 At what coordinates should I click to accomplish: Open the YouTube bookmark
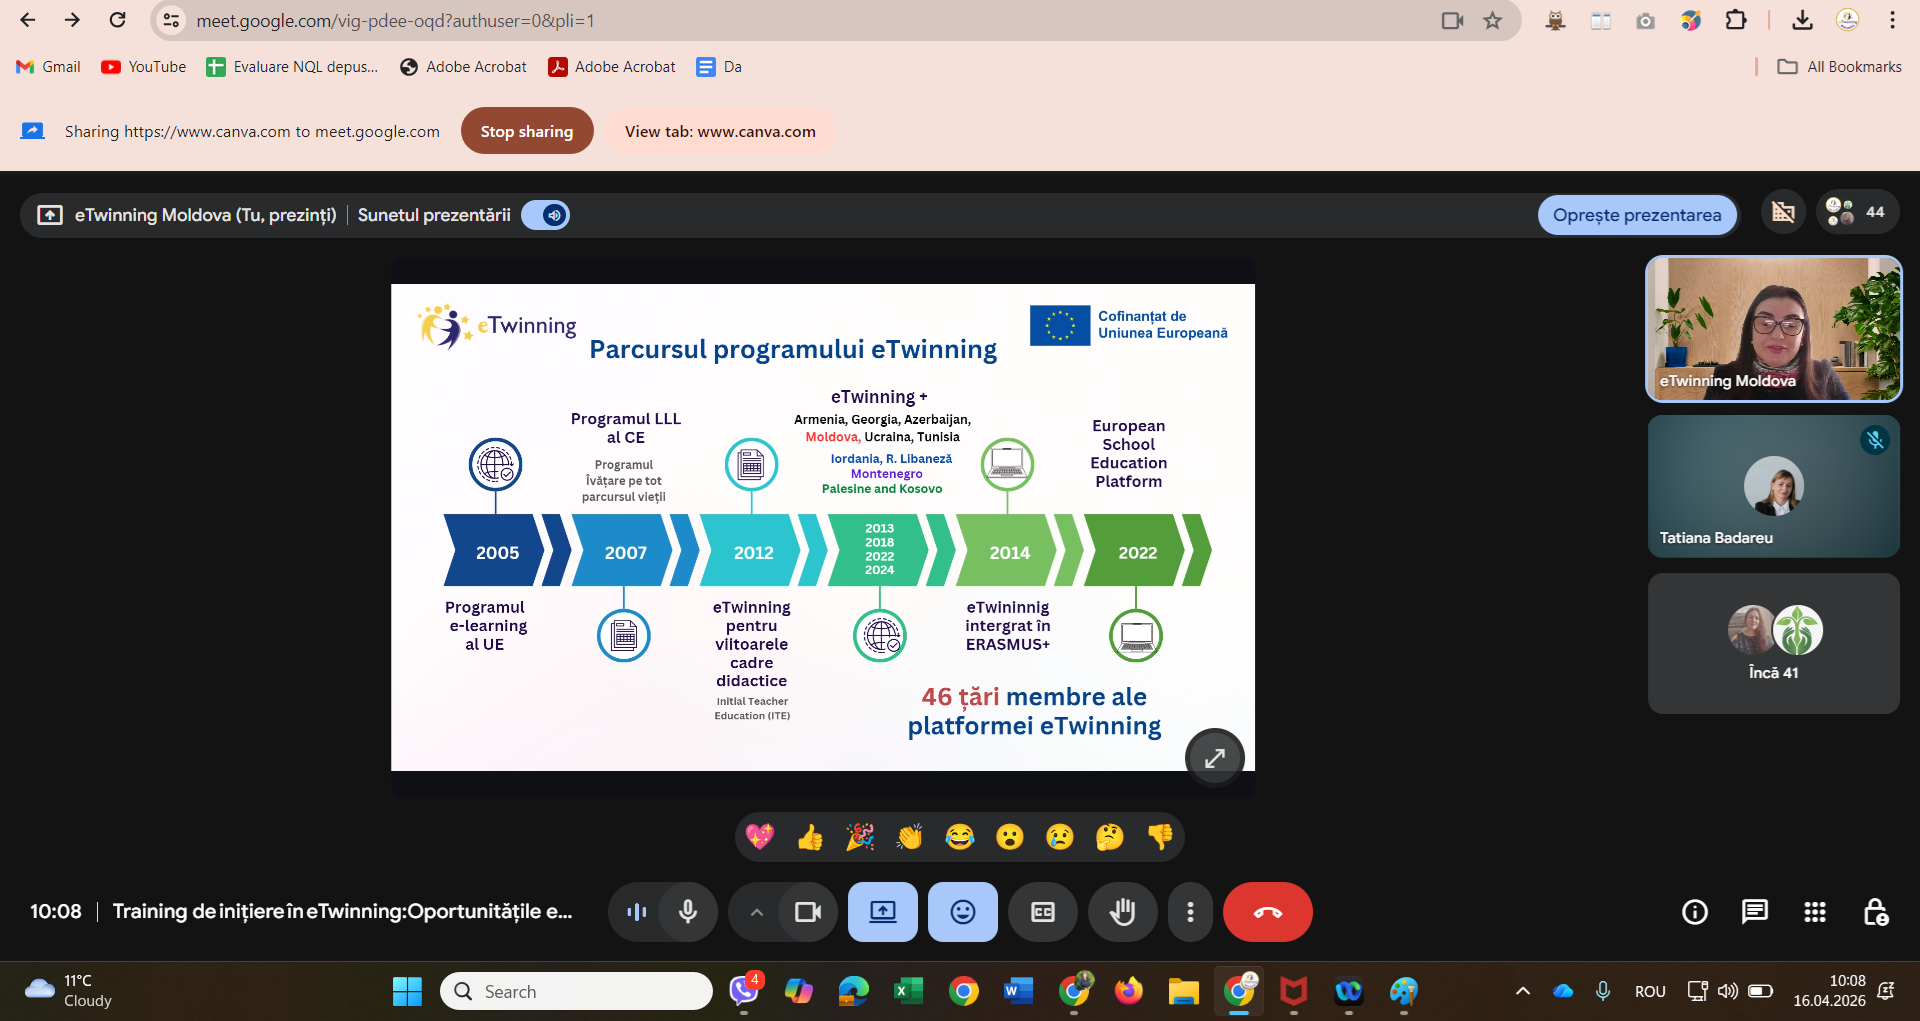144,67
